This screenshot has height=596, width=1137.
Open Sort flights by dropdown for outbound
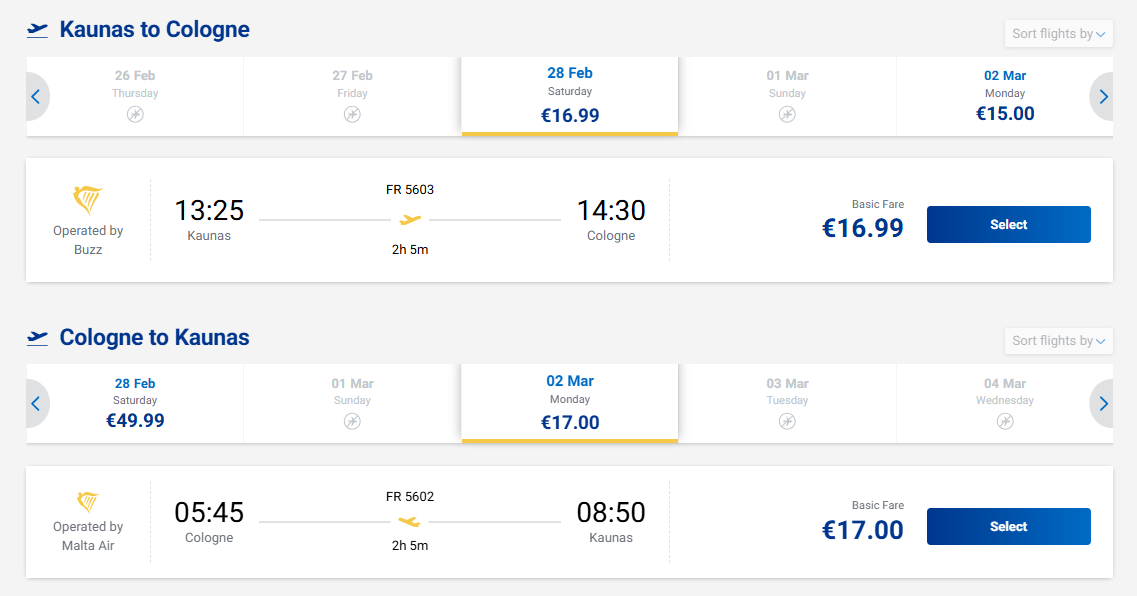point(1058,34)
